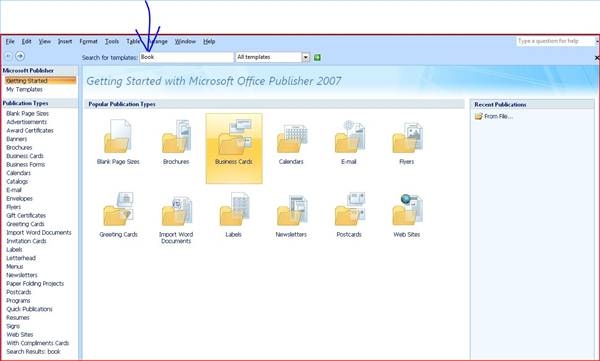Open the View menu
The width and height of the screenshot is (600, 361).
coord(44,41)
